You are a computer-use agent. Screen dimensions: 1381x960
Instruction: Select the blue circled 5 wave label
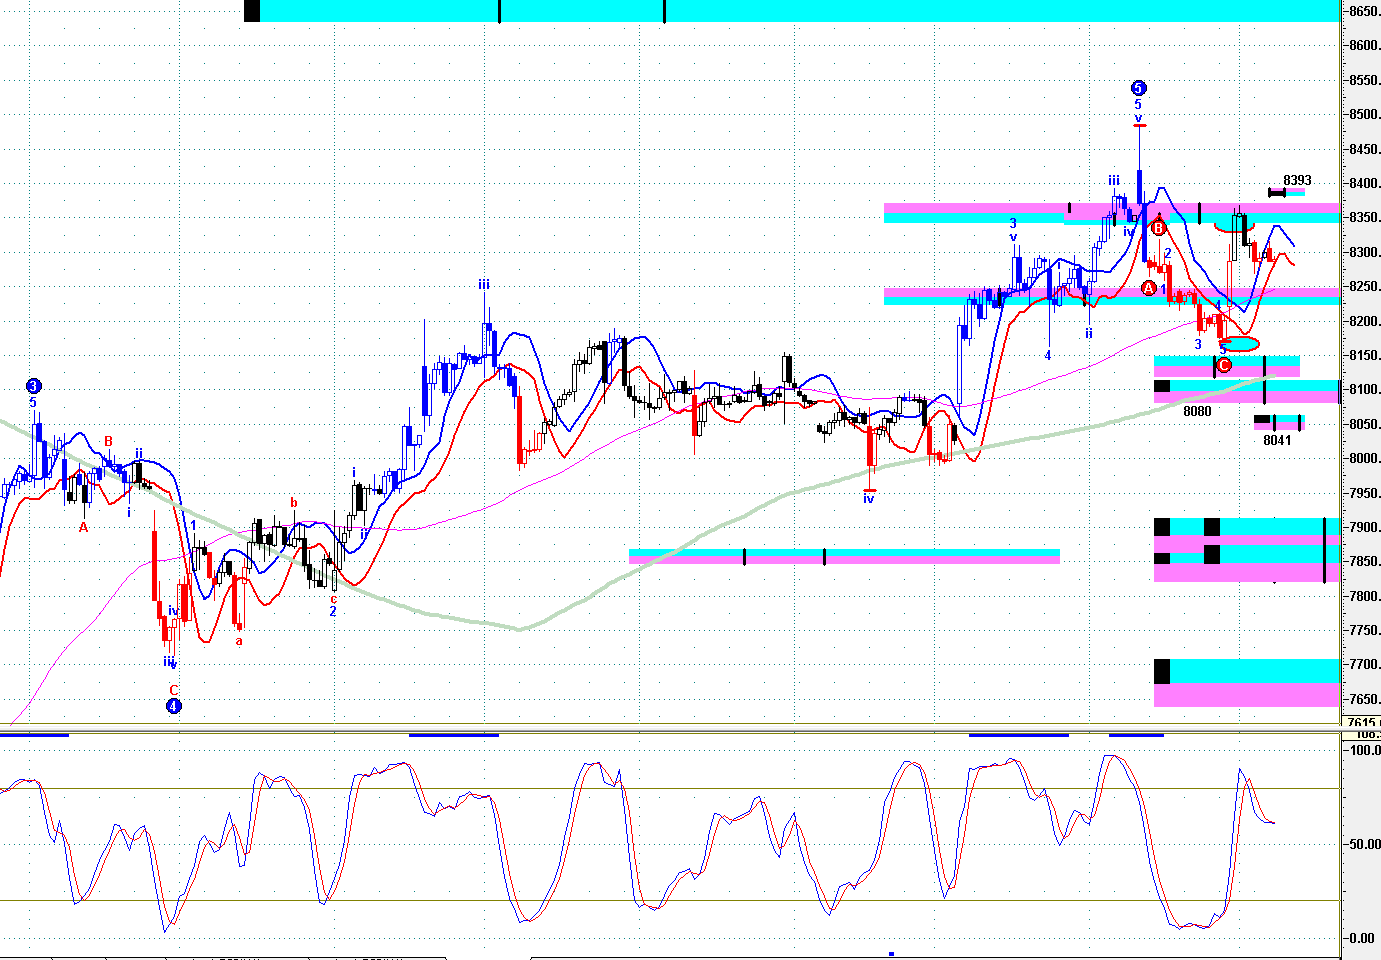point(1138,88)
